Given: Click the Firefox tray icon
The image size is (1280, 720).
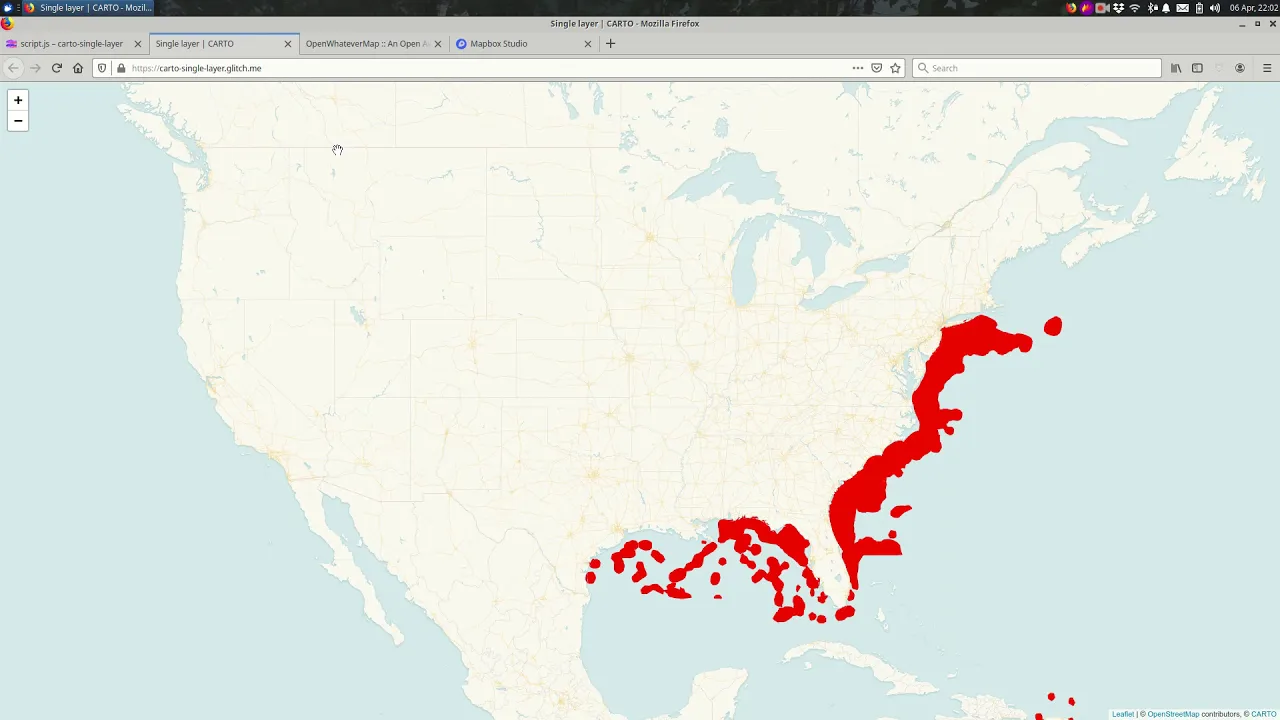Looking at the screenshot, I should point(1071,8).
